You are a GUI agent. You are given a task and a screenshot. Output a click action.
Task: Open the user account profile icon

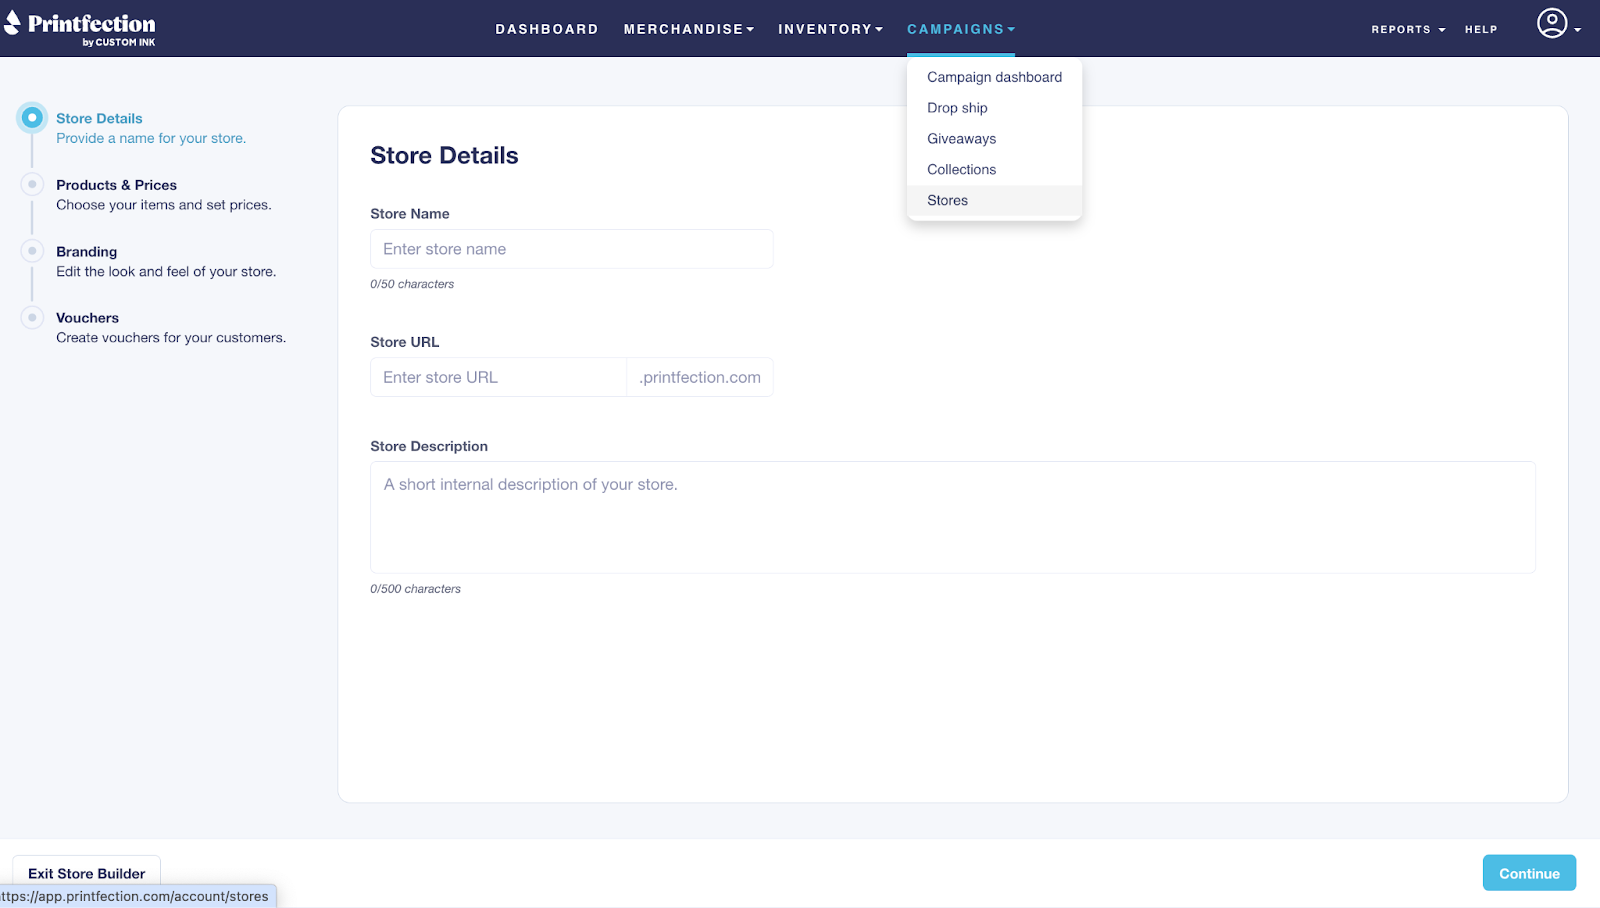(1552, 24)
